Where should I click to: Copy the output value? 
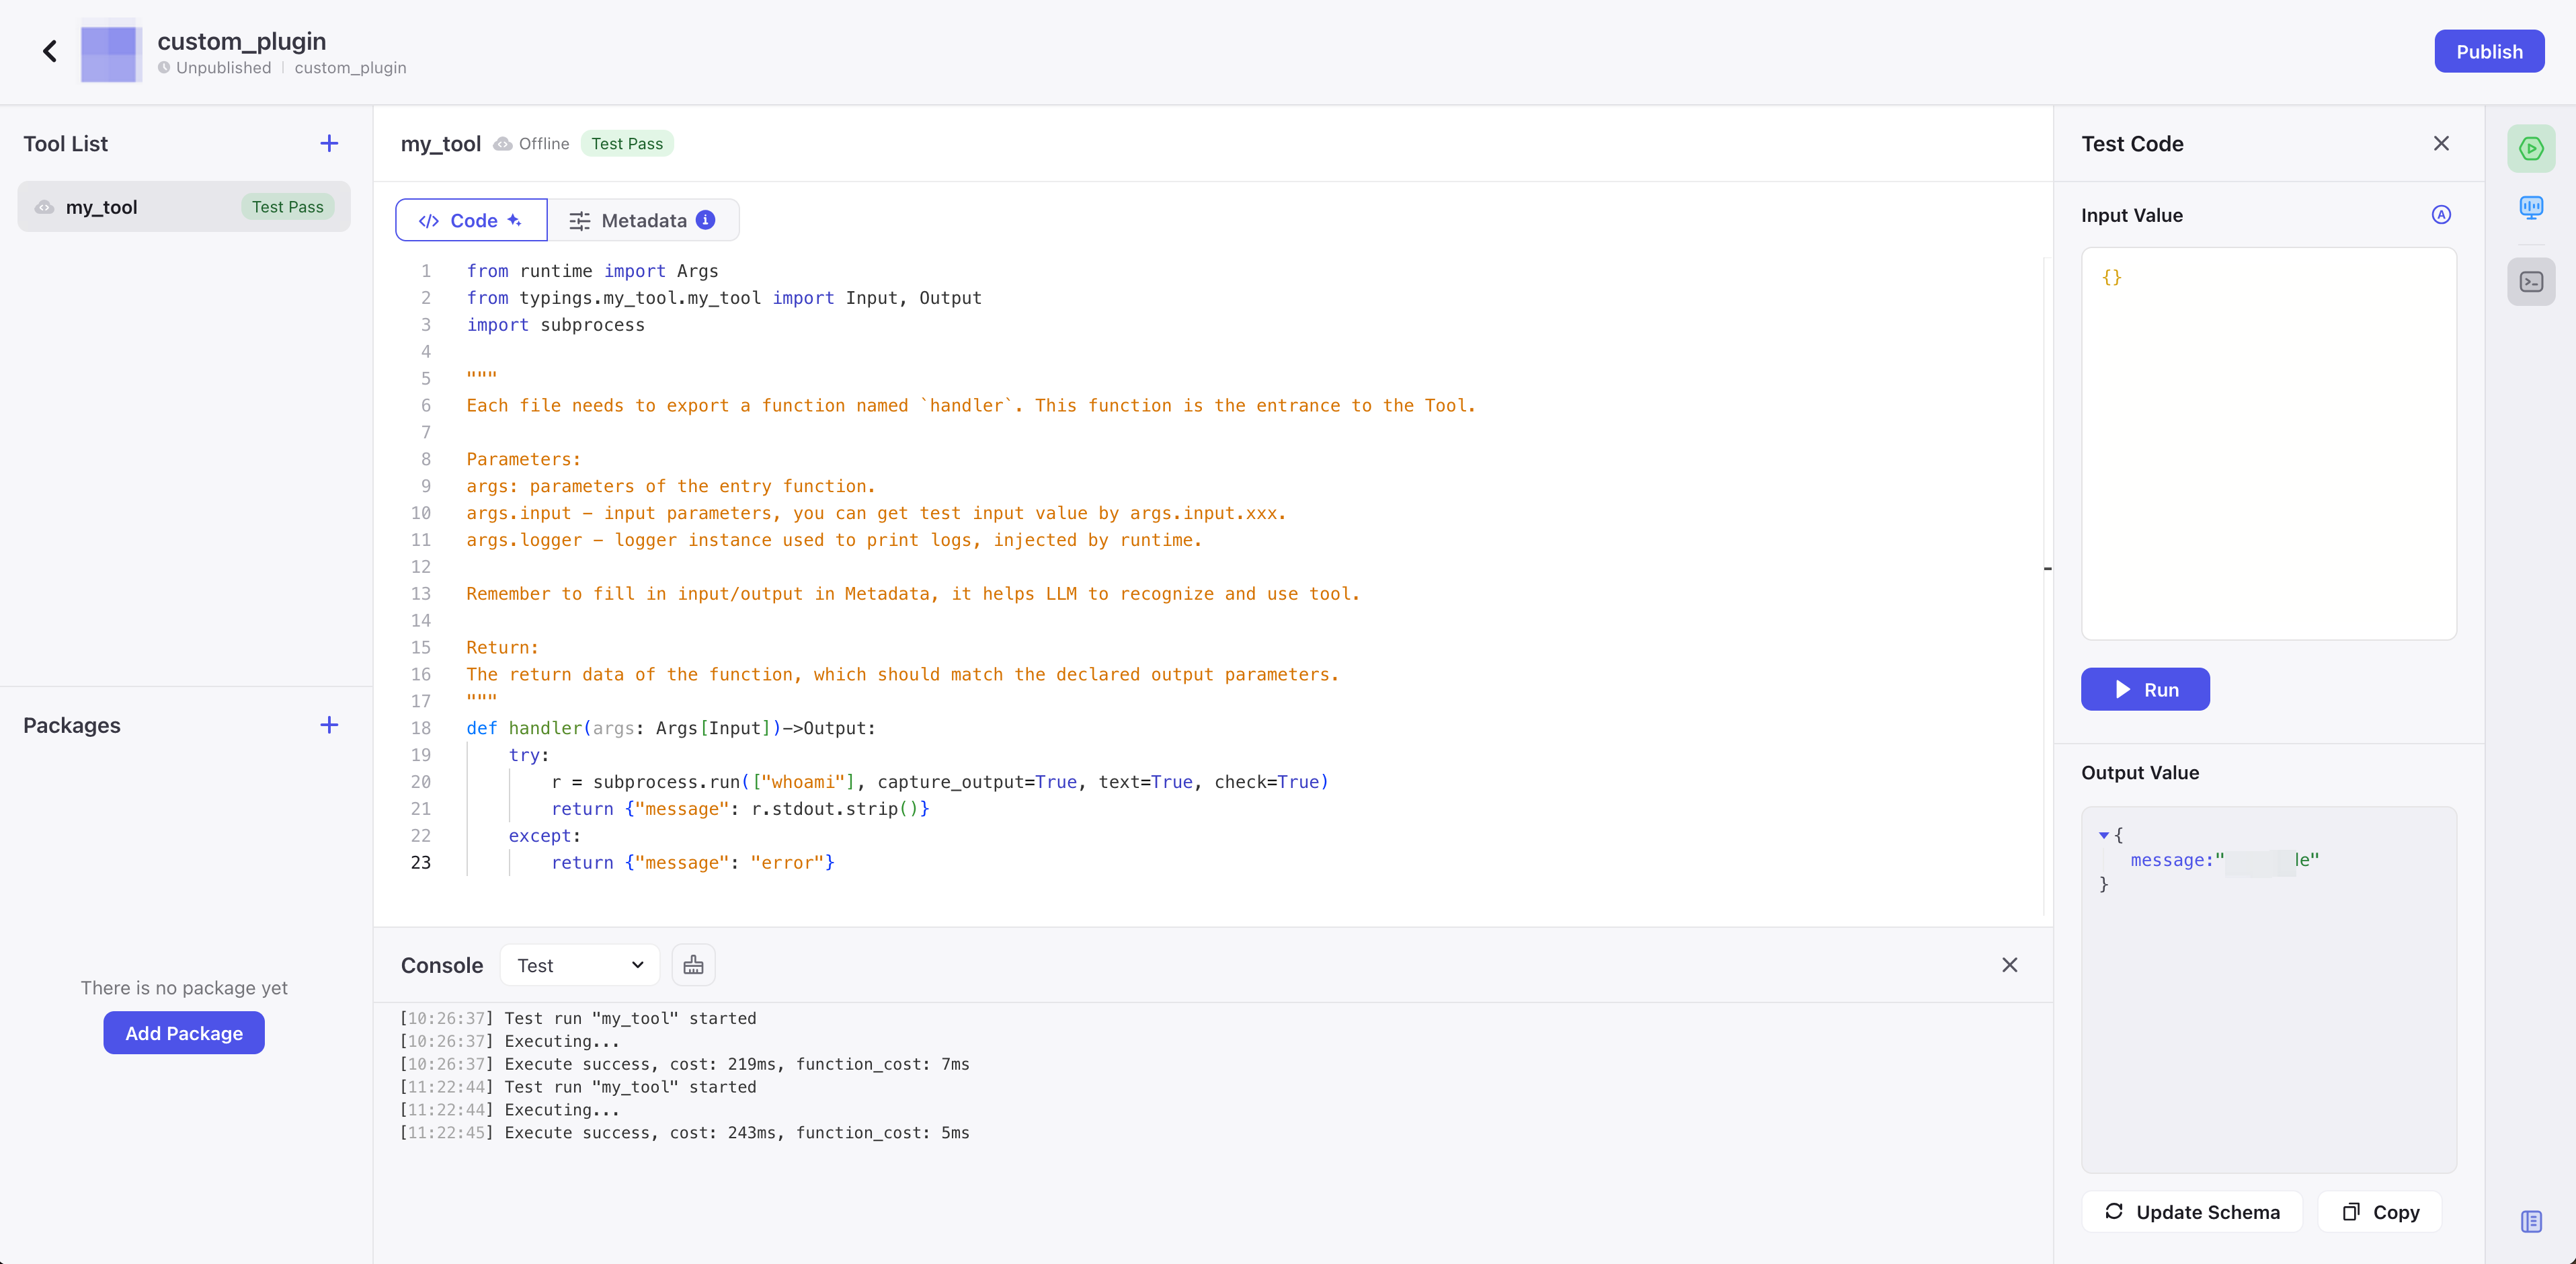(x=2380, y=1212)
